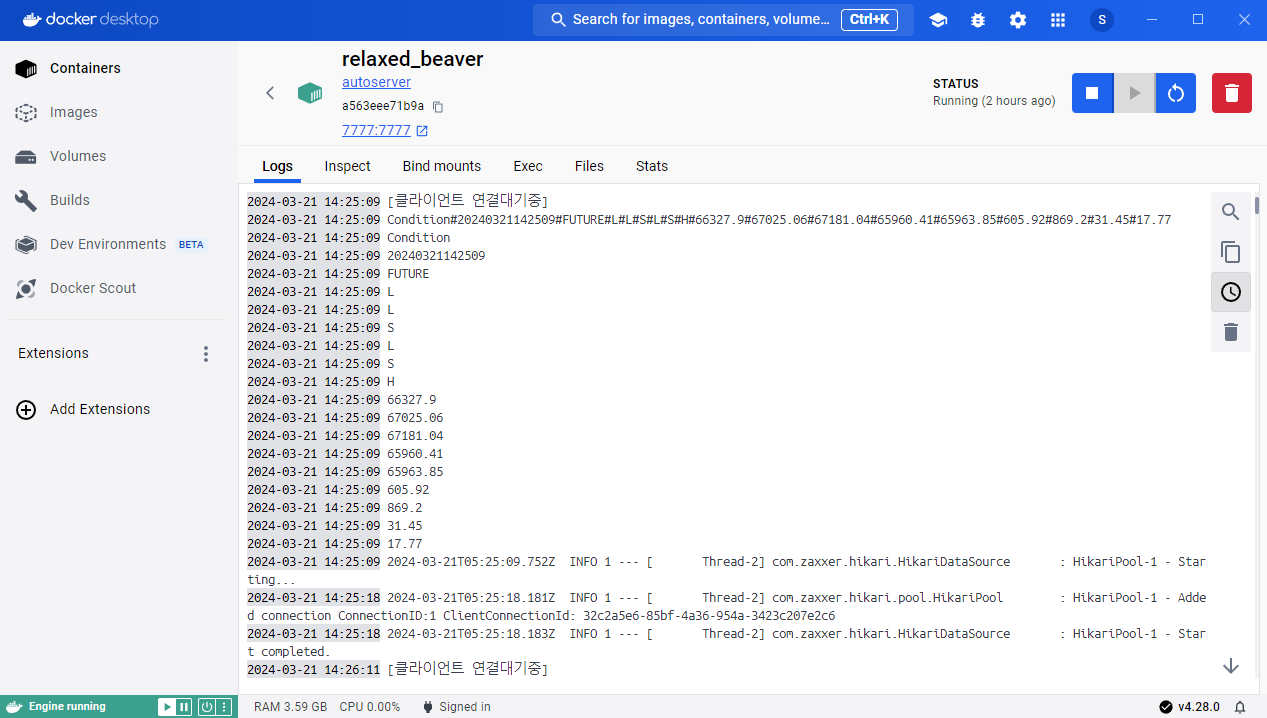
Task: Open the Learning center graduation cap icon
Action: pos(938,20)
